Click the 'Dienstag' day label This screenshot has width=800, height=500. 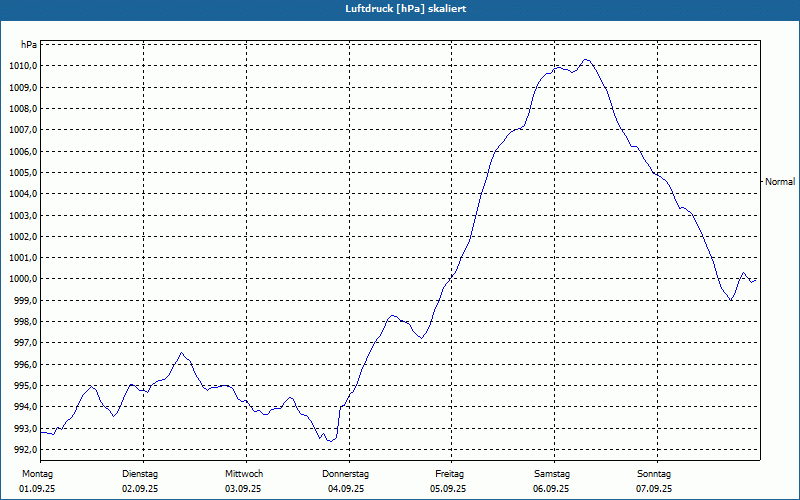coord(140,474)
